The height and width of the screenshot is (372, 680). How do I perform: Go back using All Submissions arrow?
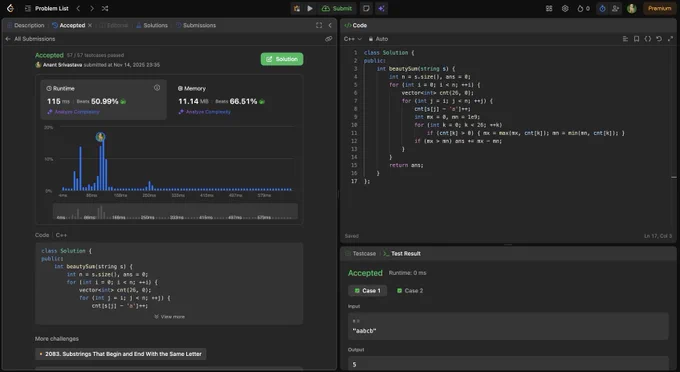(x=8, y=39)
